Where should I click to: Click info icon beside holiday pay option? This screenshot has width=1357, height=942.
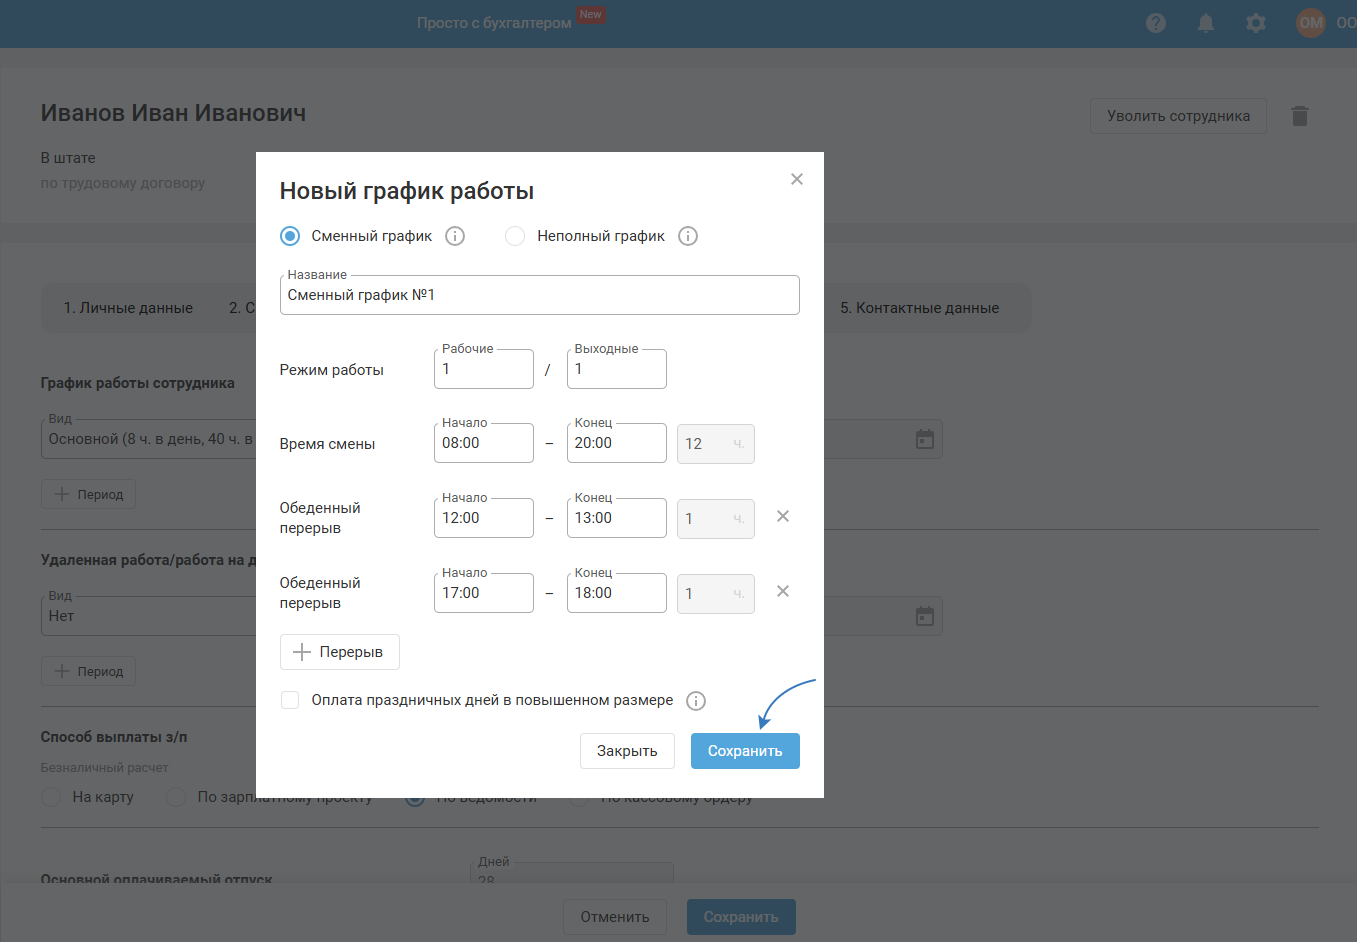coord(696,701)
